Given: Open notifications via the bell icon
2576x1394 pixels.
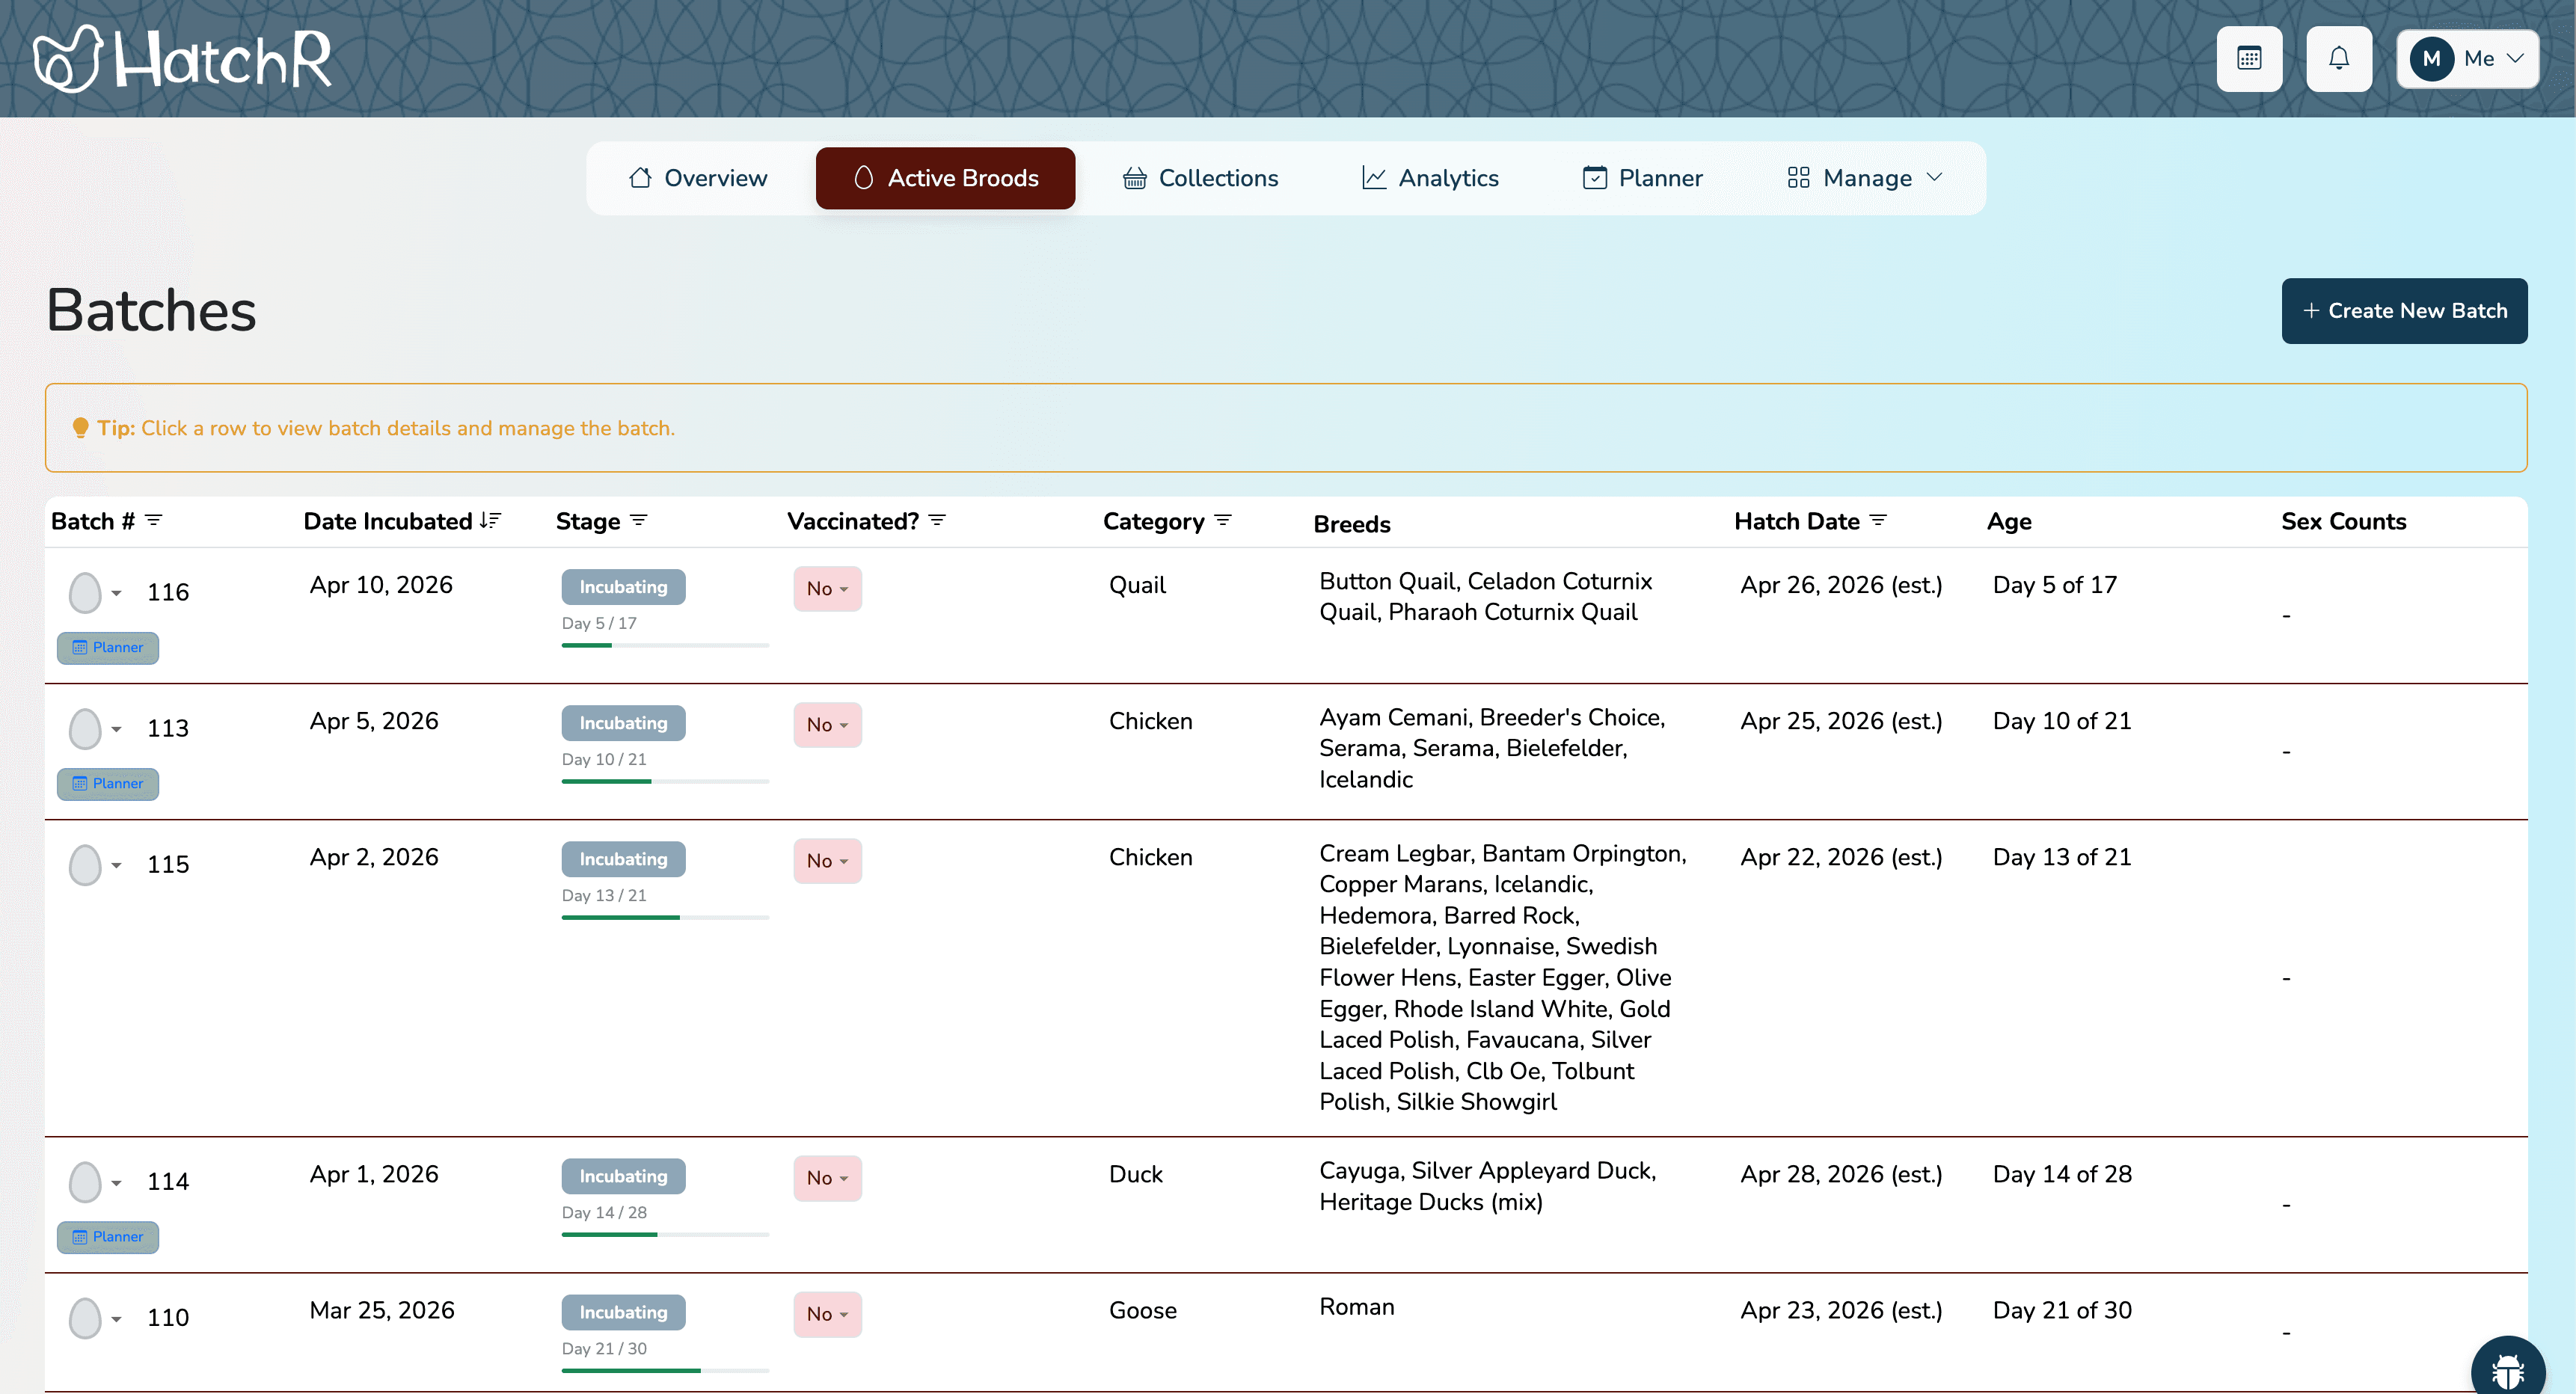Looking at the screenshot, I should pyautogui.click(x=2339, y=58).
